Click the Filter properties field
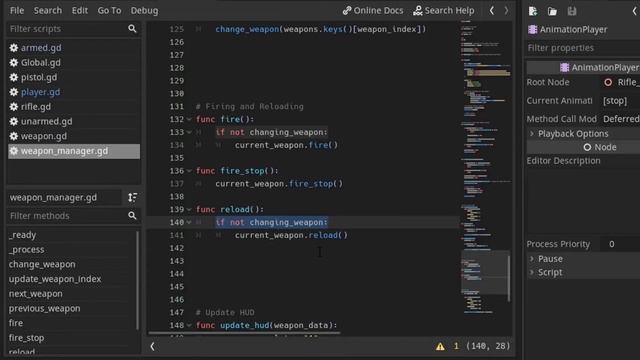 [x=583, y=48]
